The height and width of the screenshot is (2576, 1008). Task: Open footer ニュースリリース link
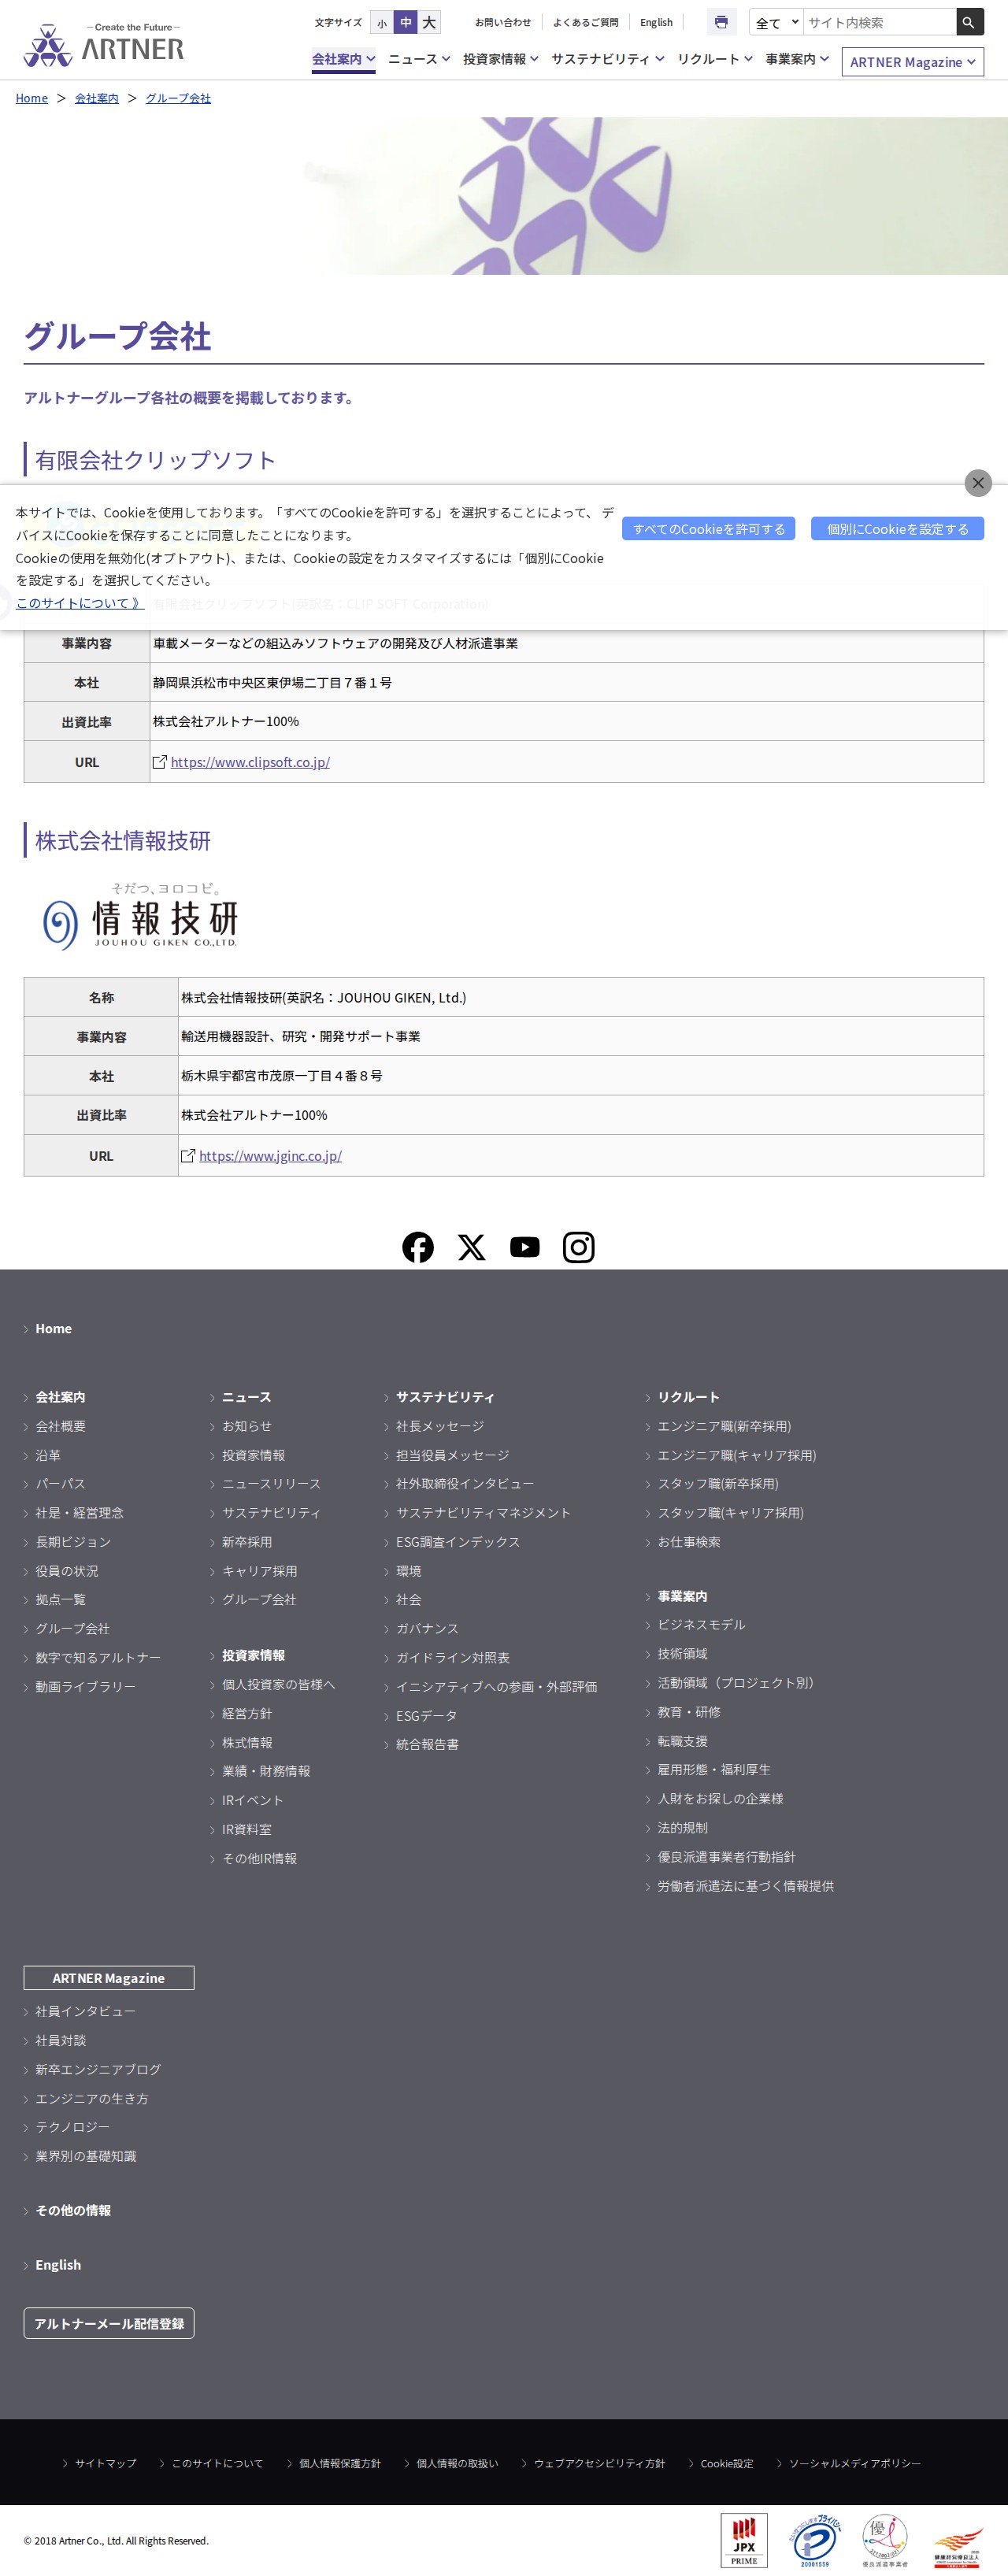click(x=271, y=1484)
